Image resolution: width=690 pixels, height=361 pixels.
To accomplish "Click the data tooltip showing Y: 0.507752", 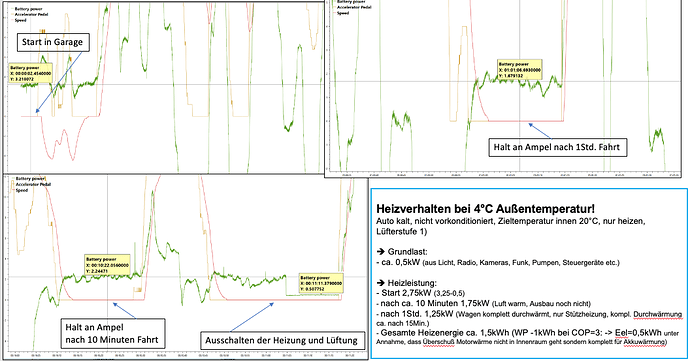I will coord(321,283).
